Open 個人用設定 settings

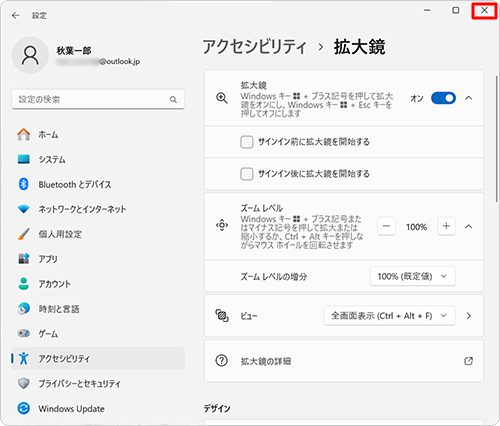pos(98,234)
